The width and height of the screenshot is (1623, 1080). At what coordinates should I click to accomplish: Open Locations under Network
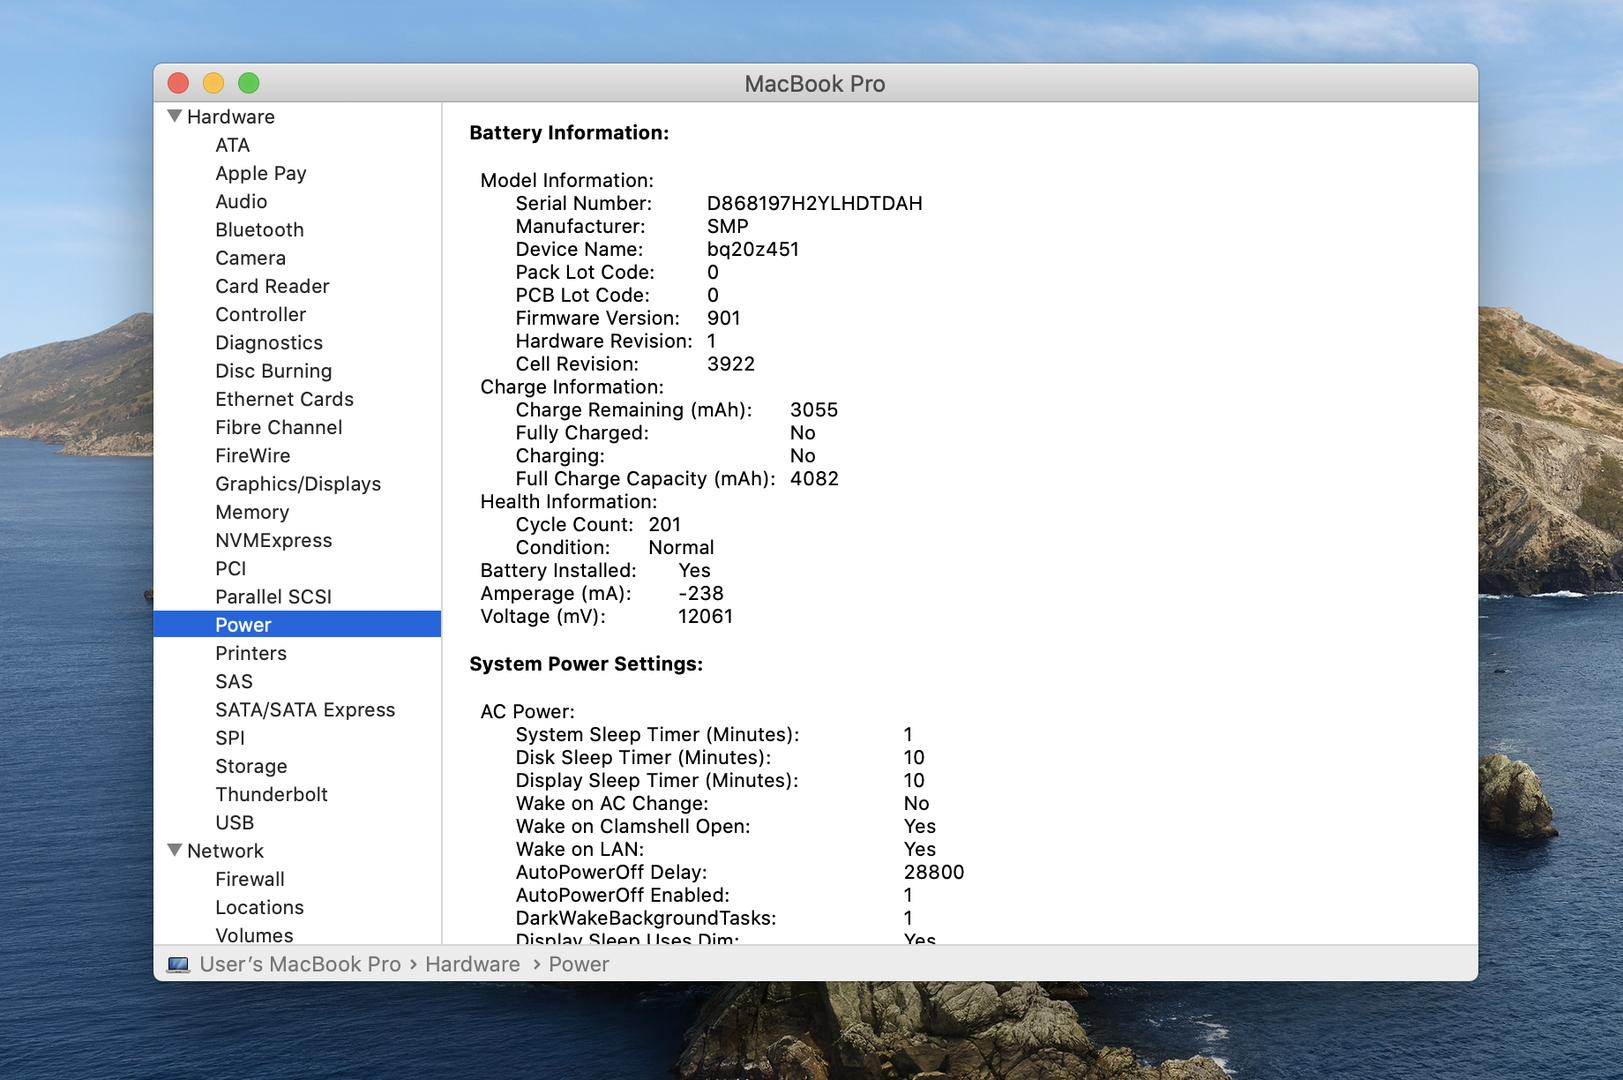click(x=259, y=907)
